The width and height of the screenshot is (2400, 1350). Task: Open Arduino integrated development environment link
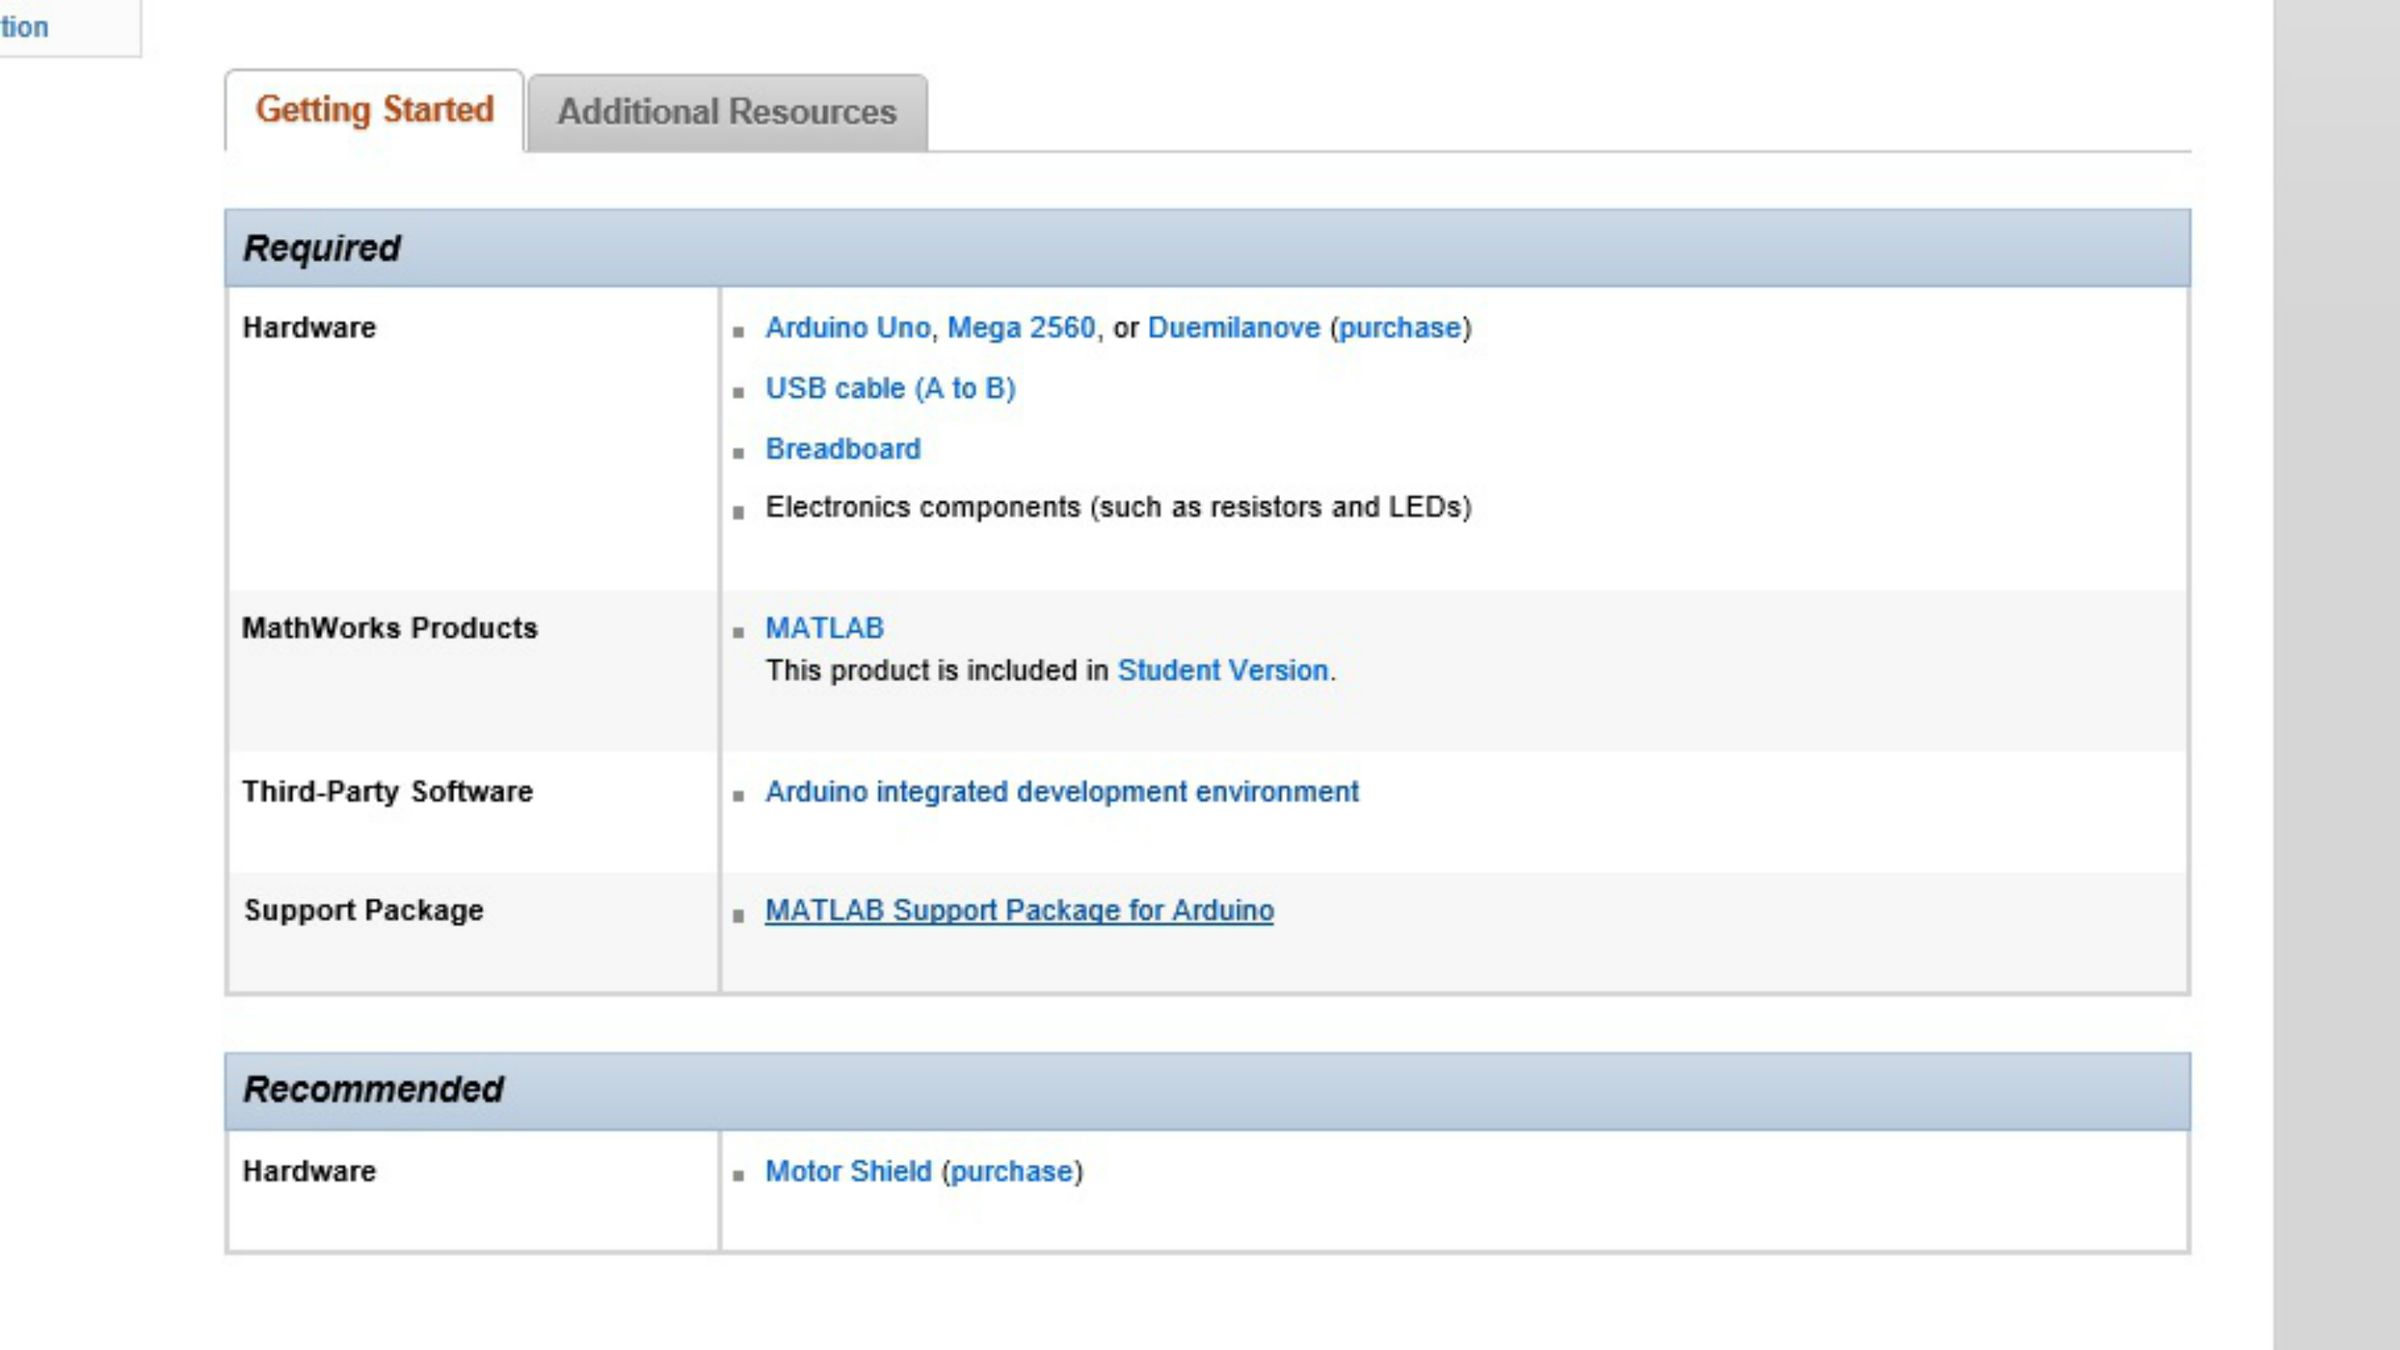pyautogui.click(x=1061, y=792)
